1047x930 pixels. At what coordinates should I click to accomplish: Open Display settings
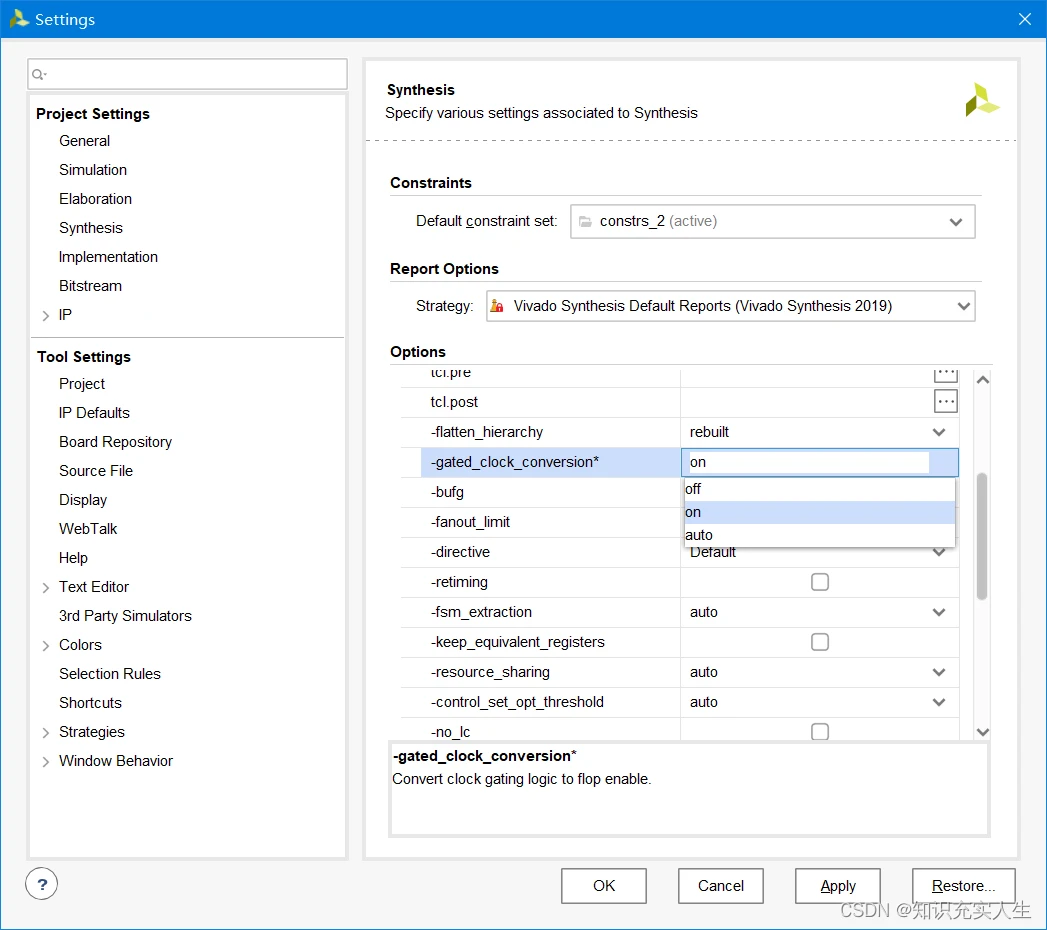(x=83, y=500)
